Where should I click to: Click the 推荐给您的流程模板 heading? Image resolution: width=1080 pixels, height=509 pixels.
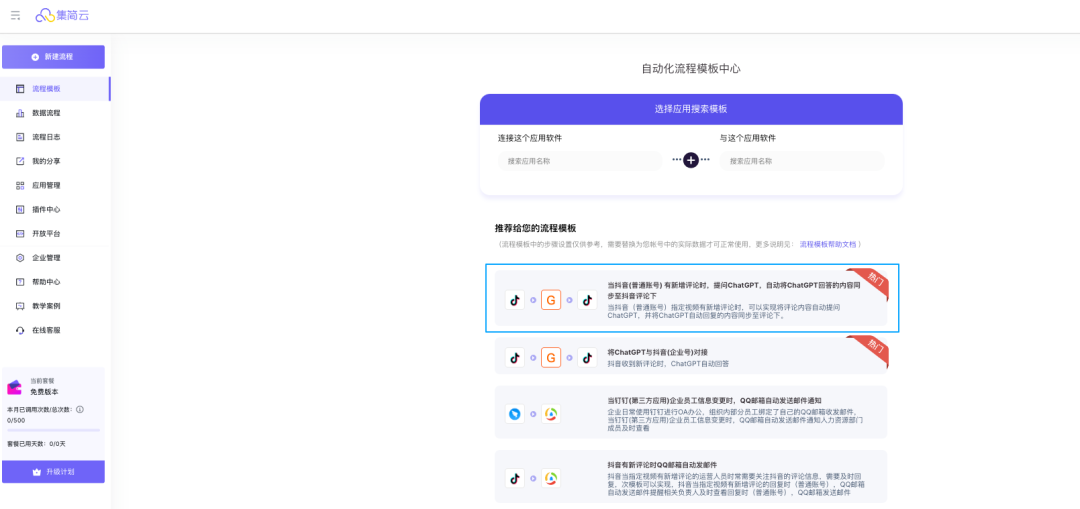[535, 228]
